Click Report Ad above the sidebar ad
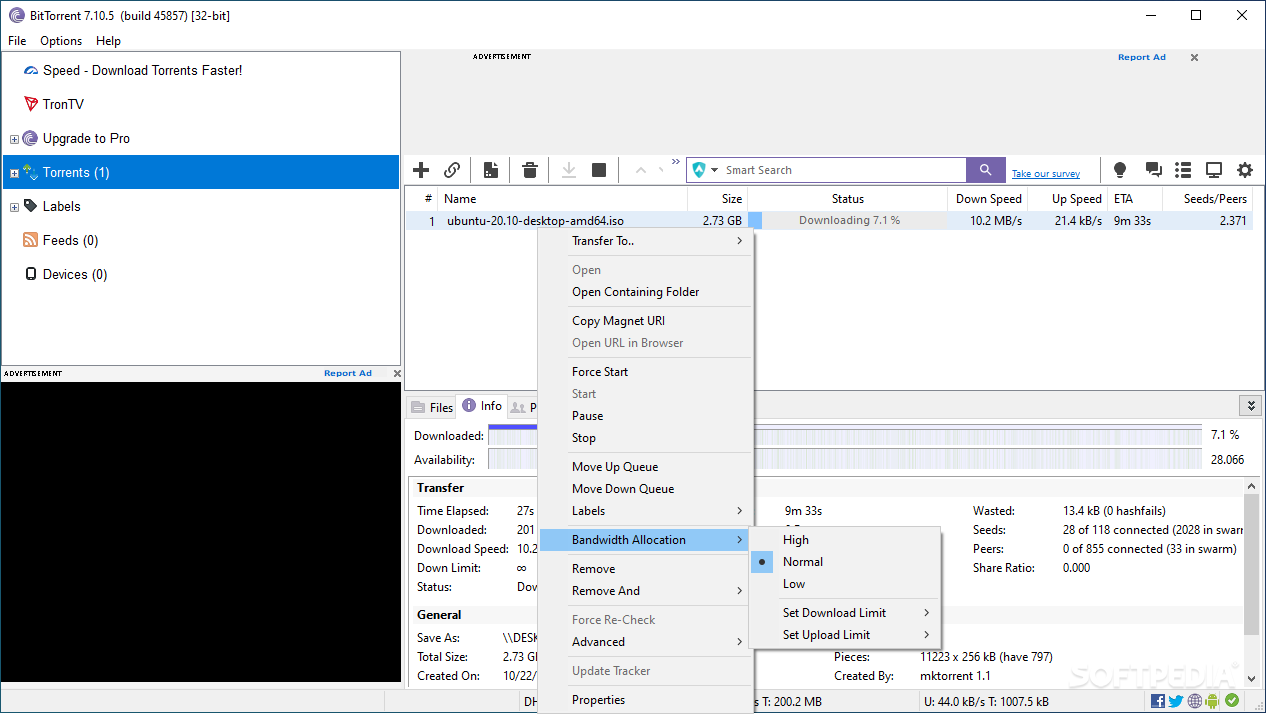Viewport: 1266px width, 714px height. 348,373
